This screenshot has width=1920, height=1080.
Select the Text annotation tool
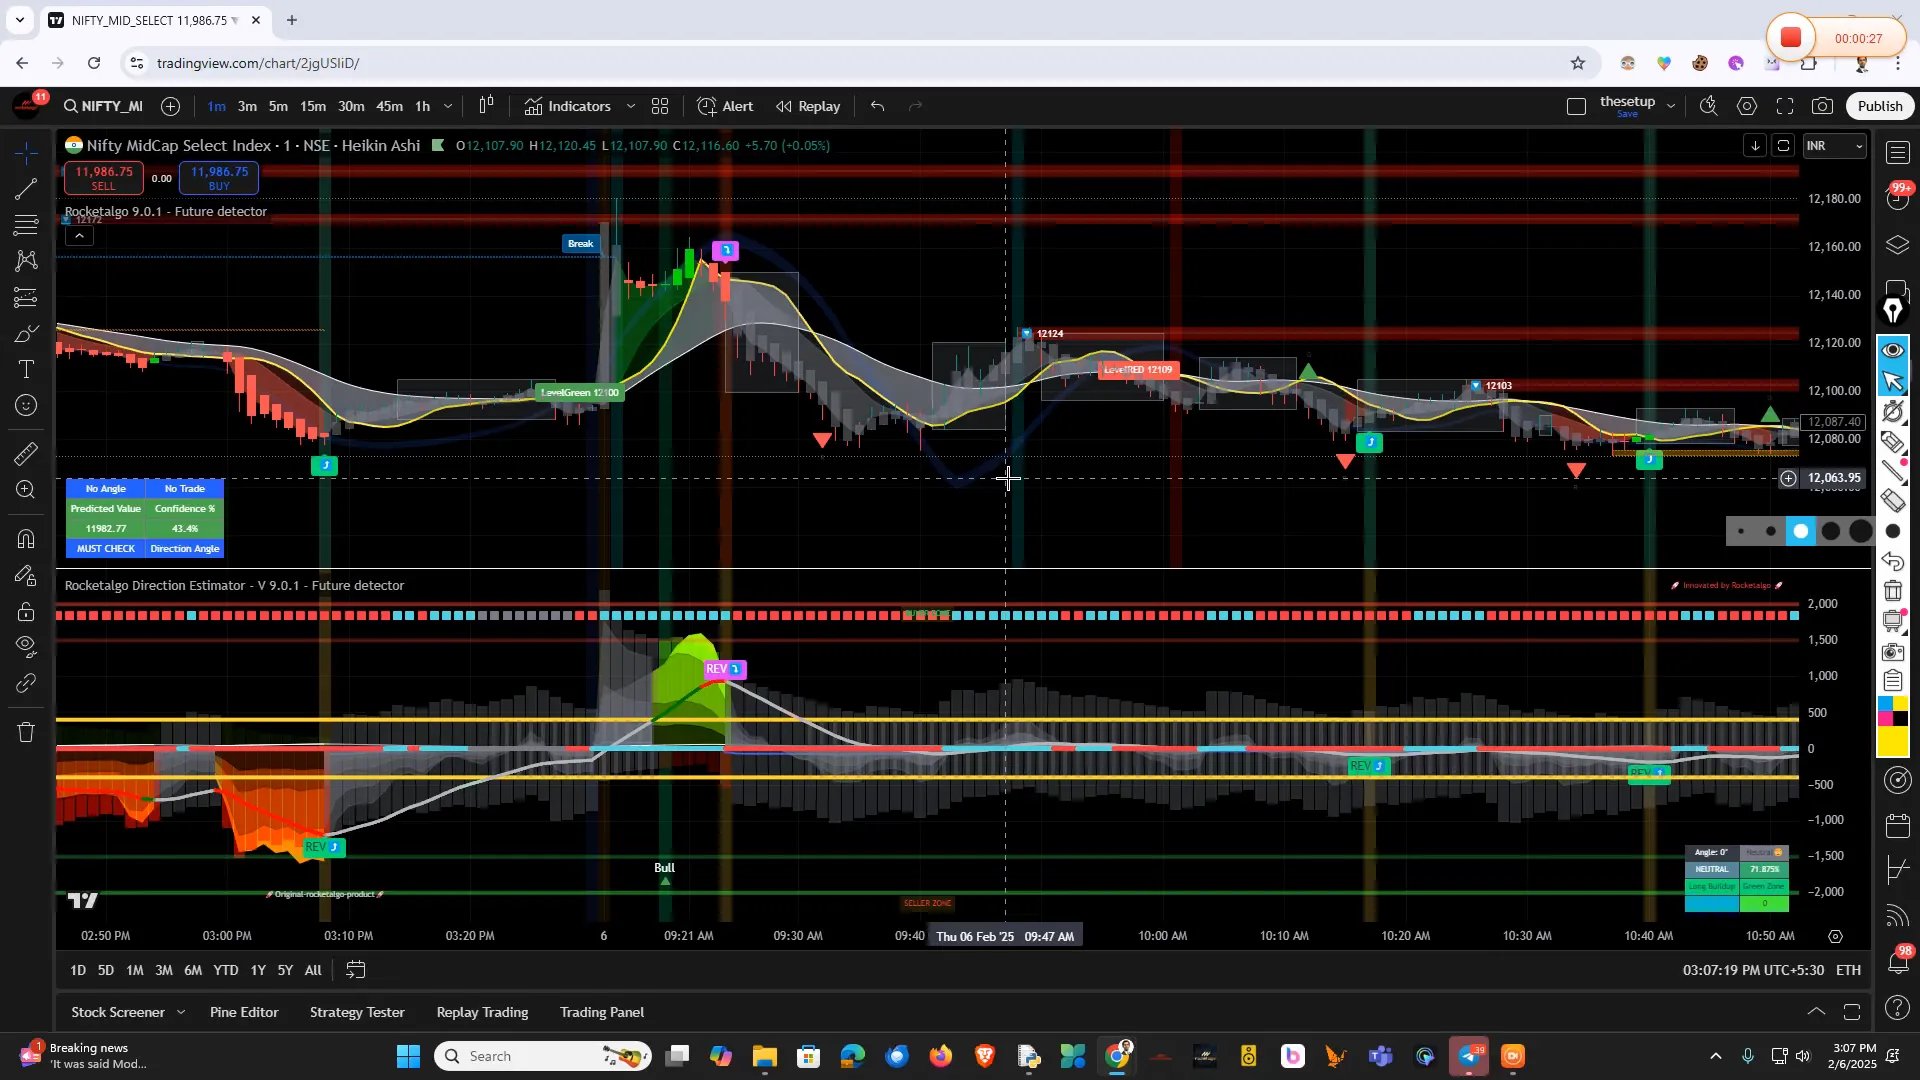(x=25, y=368)
